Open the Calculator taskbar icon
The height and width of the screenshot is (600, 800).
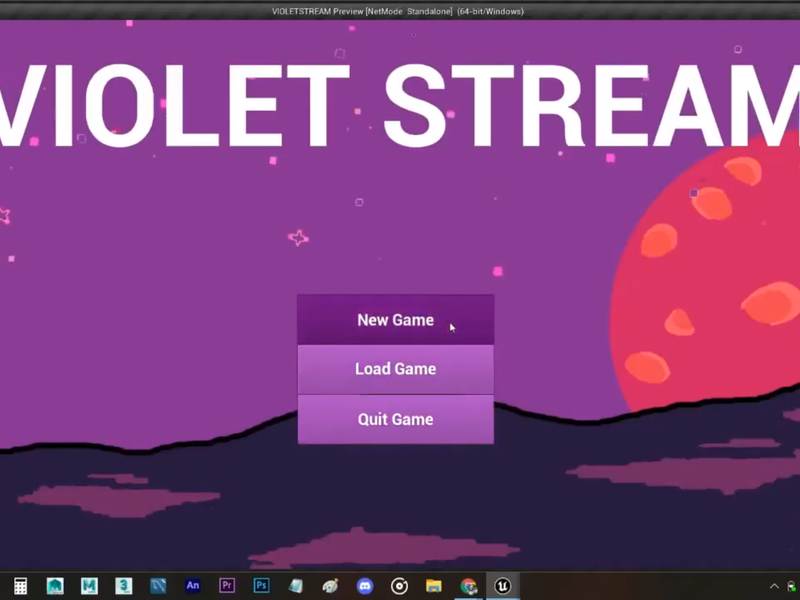coord(20,586)
